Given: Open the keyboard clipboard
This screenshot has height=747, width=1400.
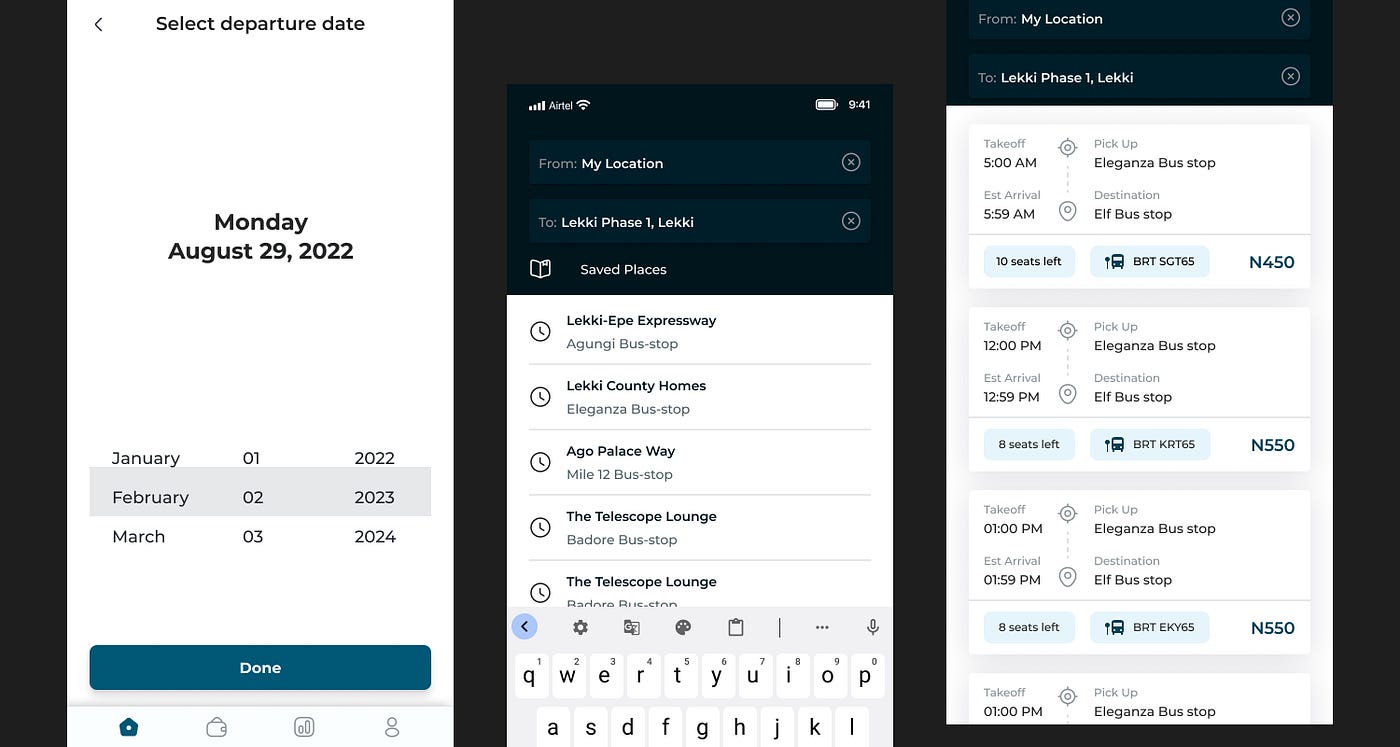Looking at the screenshot, I should tap(736, 627).
